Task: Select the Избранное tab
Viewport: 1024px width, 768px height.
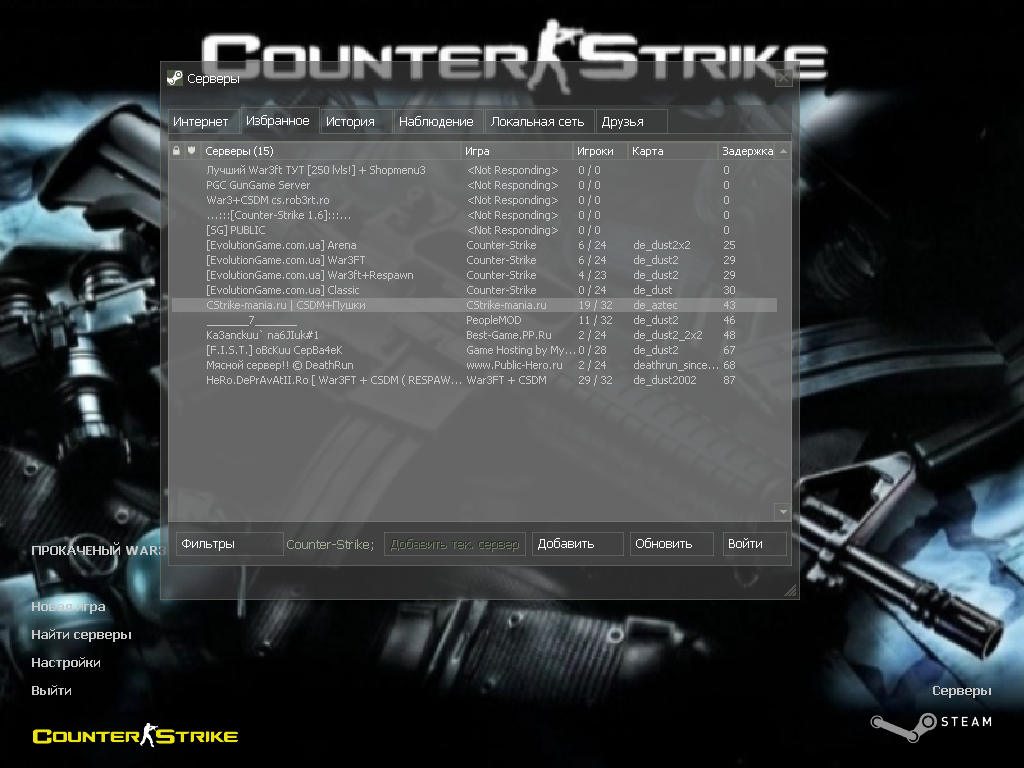Action: [278, 121]
